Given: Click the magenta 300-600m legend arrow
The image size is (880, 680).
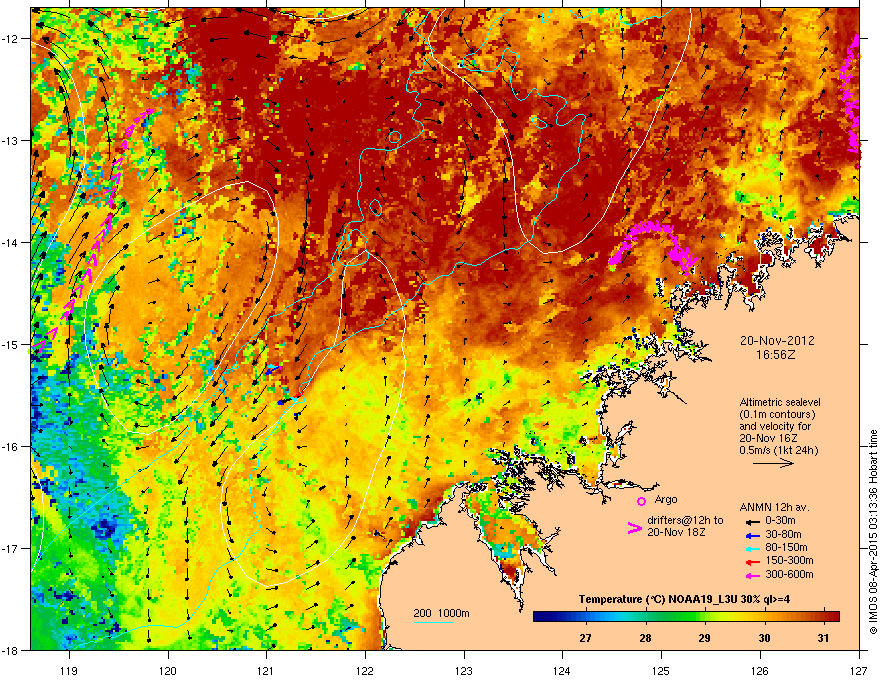Looking at the screenshot, I should pyautogui.click(x=753, y=575).
